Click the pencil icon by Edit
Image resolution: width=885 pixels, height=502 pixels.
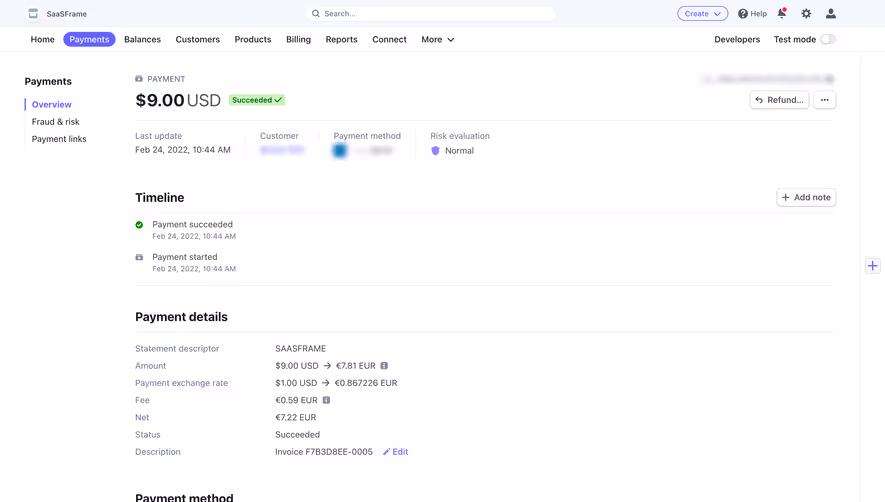click(387, 452)
